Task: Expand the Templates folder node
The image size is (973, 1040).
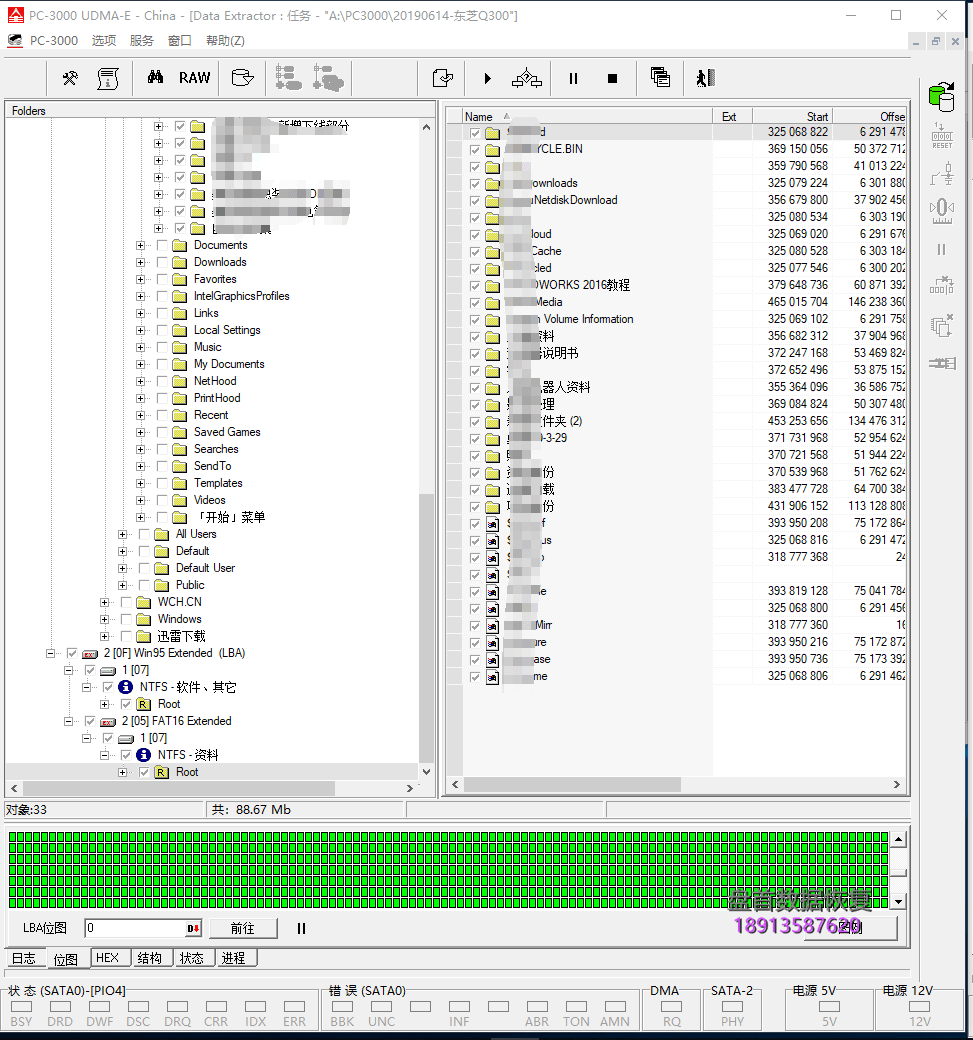Action: coord(140,484)
